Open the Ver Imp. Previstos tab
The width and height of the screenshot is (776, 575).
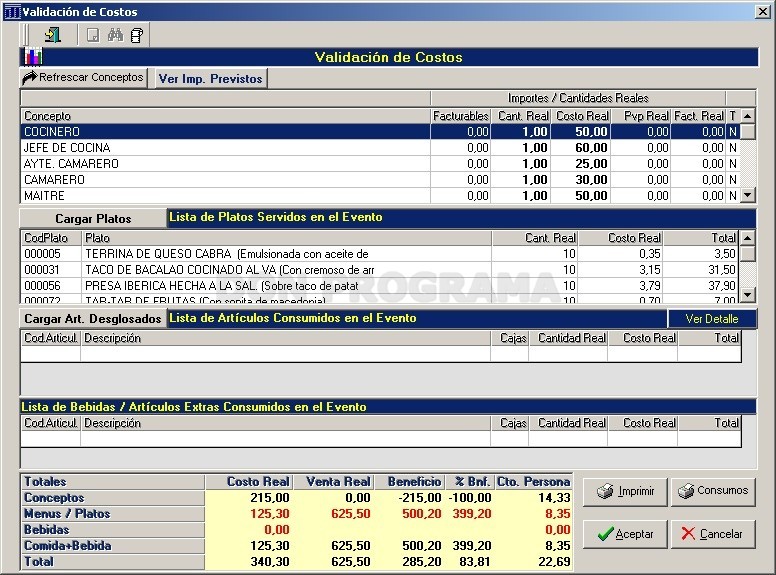(210, 79)
